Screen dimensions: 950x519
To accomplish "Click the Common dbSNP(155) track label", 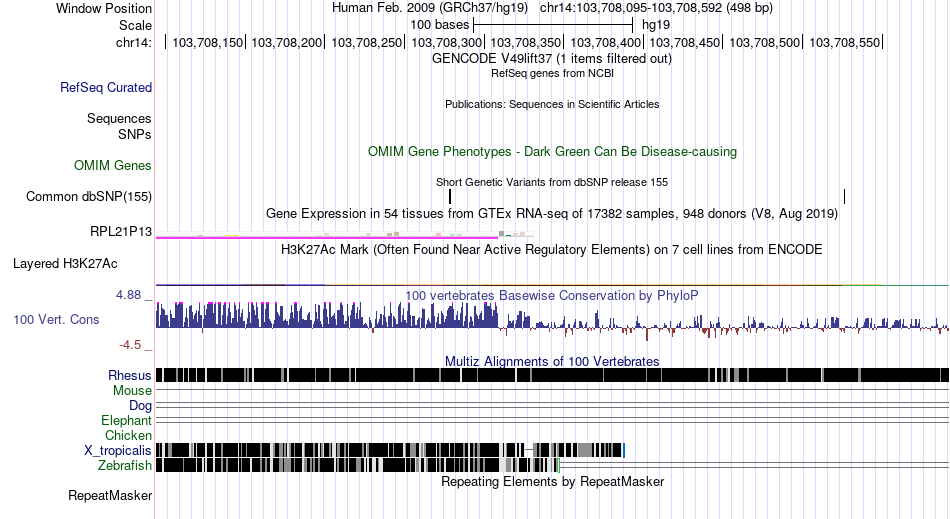I will 89,196.
